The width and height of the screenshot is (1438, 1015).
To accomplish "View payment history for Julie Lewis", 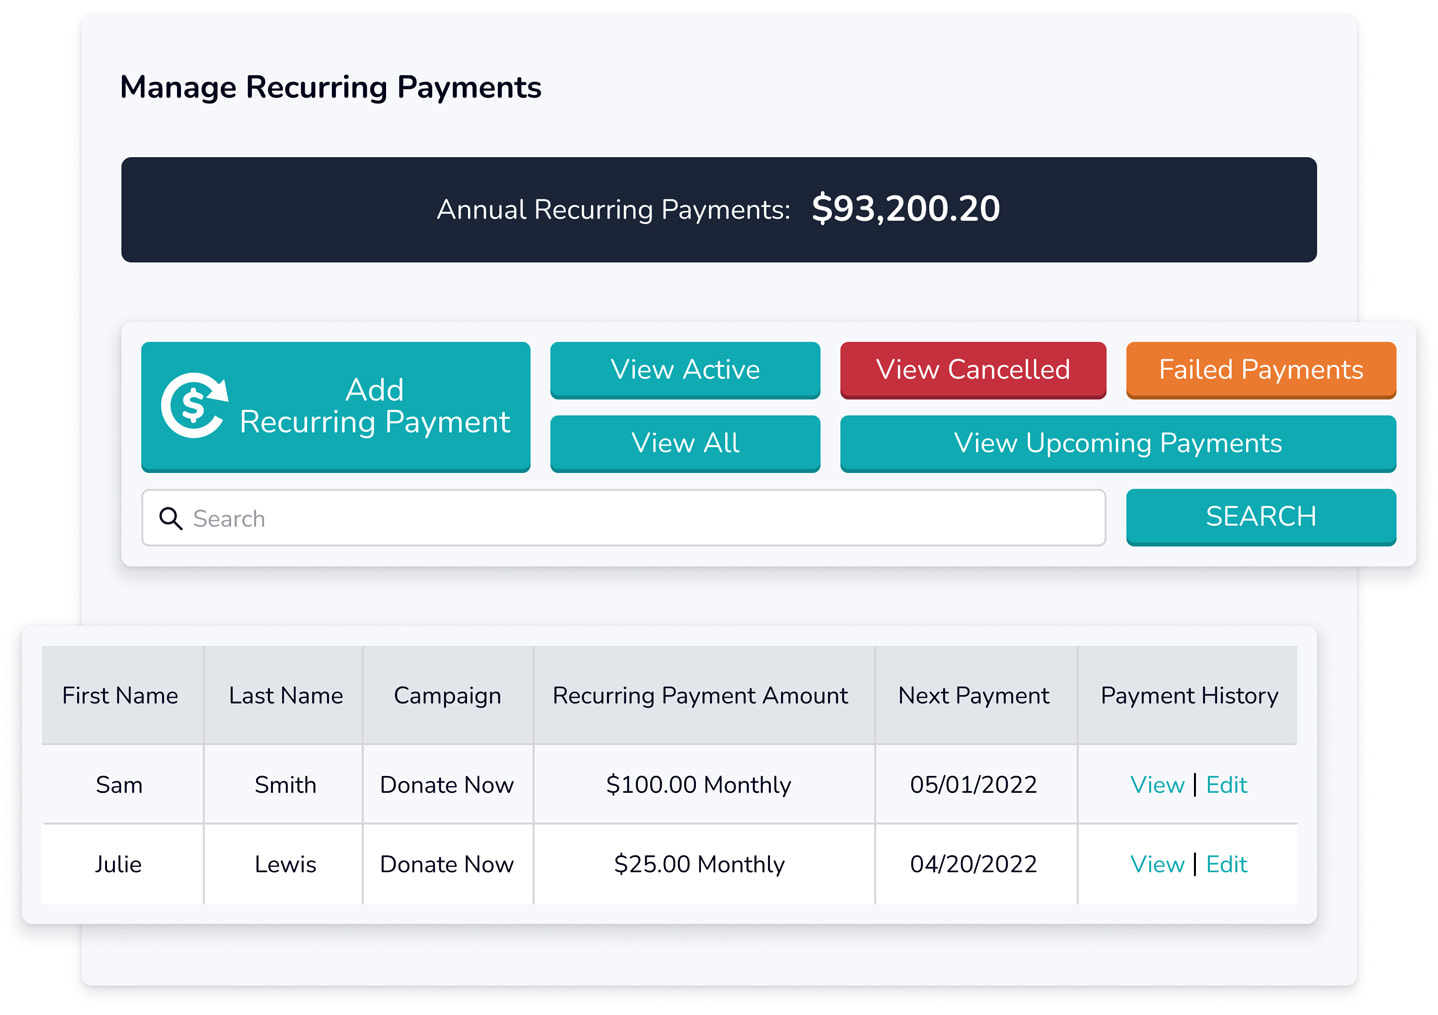I will point(1157,864).
